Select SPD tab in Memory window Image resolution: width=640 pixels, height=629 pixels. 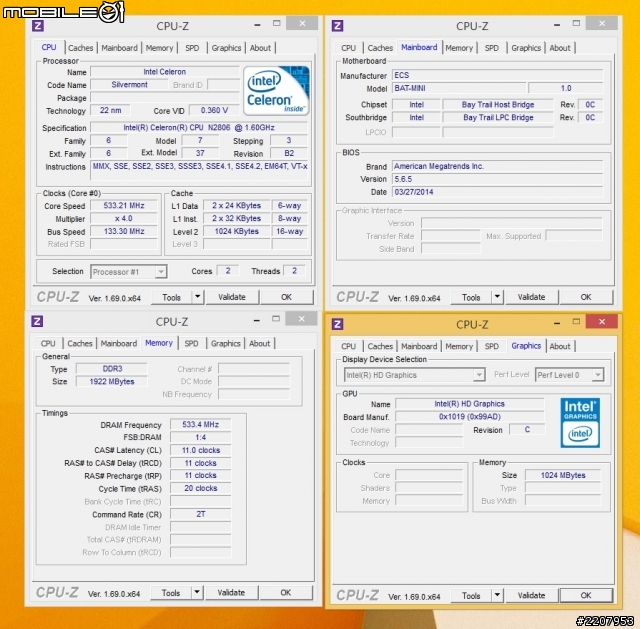[x=191, y=344]
